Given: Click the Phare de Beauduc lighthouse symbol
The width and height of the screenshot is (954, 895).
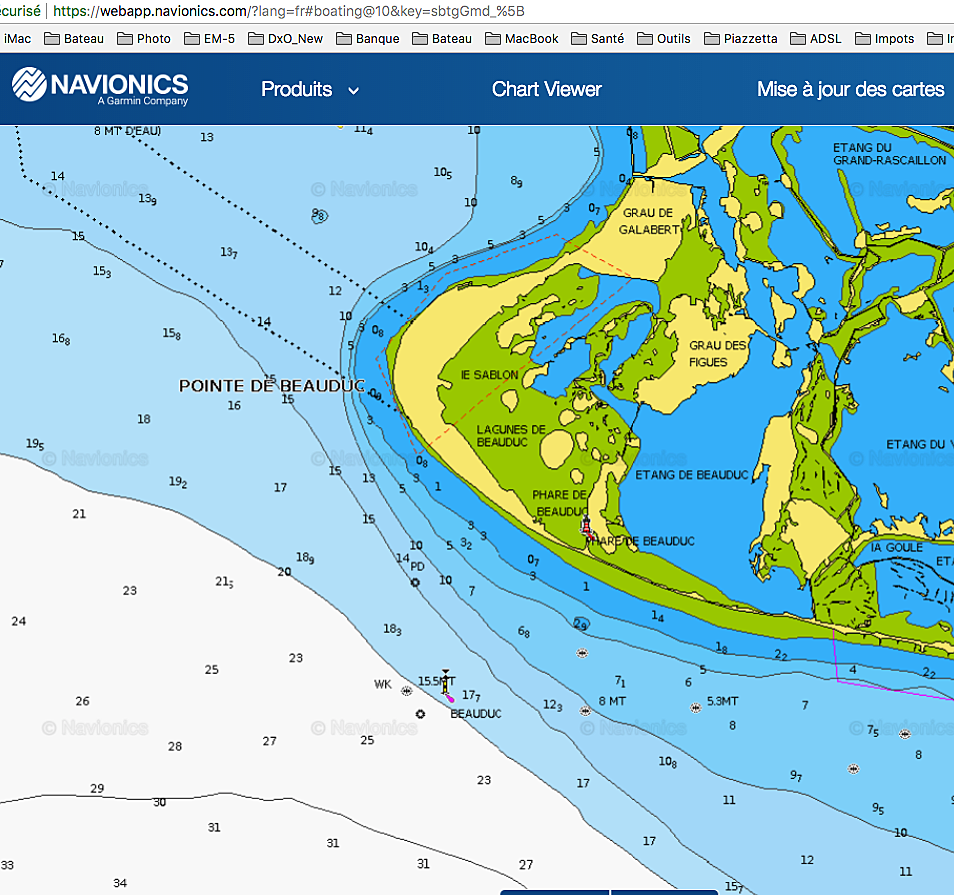Looking at the screenshot, I should pyautogui.click(x=587, y=528).
